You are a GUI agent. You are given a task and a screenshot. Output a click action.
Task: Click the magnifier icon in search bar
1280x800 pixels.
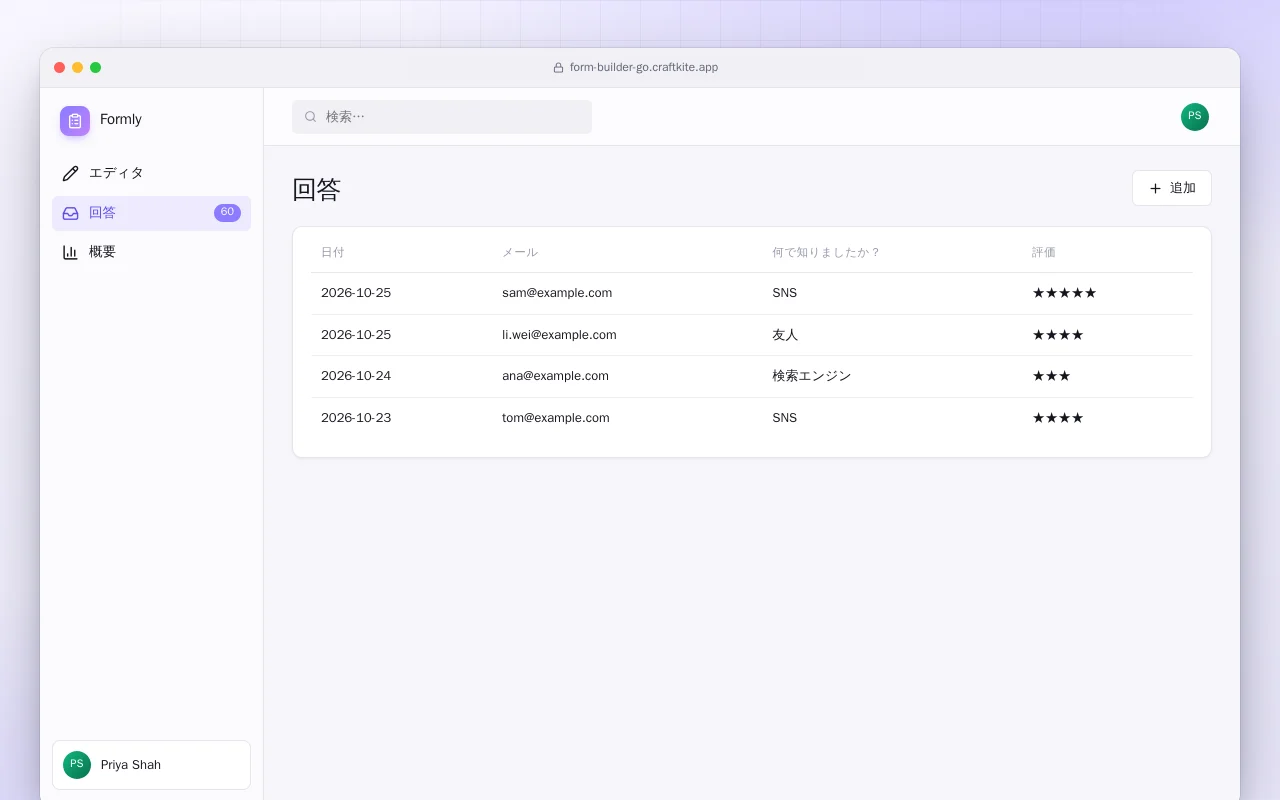311,117
